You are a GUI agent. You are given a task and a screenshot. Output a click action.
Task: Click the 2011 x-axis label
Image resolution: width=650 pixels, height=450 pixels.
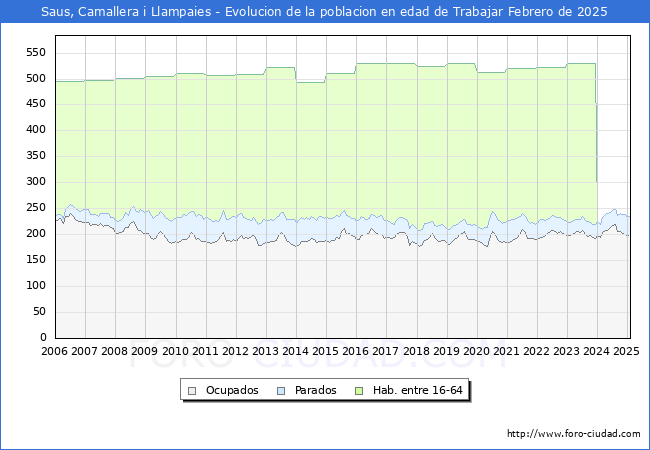206,351
